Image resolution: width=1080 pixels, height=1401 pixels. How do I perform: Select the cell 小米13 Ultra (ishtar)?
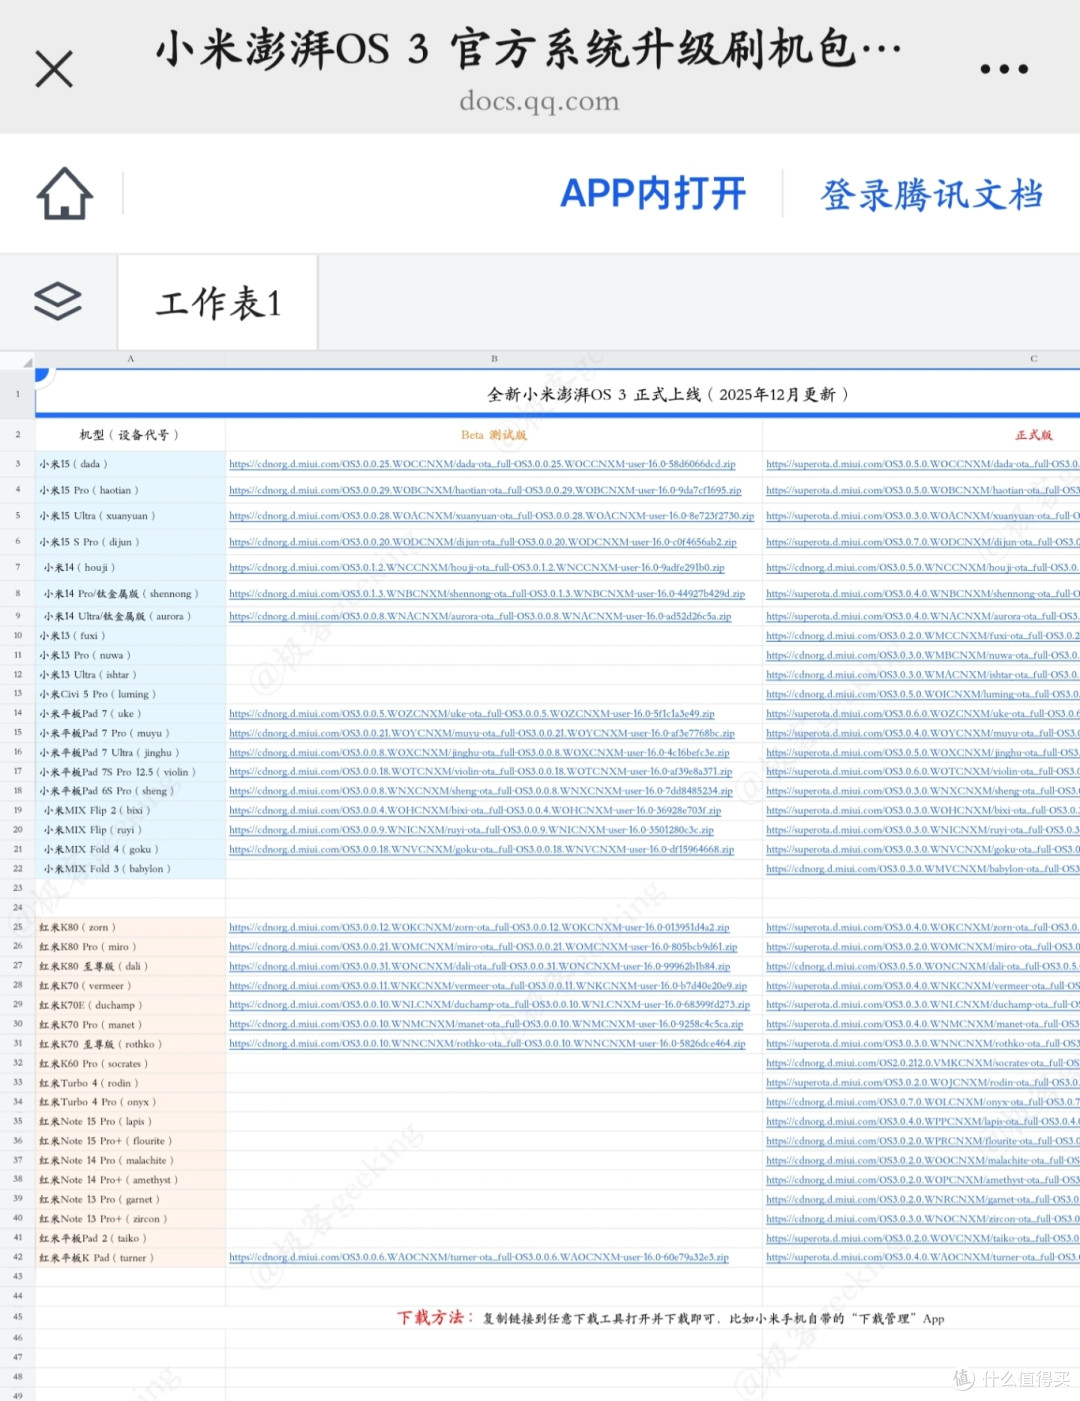tap(130, 675)
